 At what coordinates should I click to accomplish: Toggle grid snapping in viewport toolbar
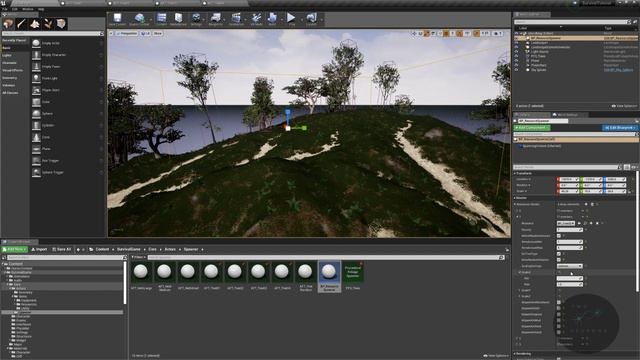[446, 33]
